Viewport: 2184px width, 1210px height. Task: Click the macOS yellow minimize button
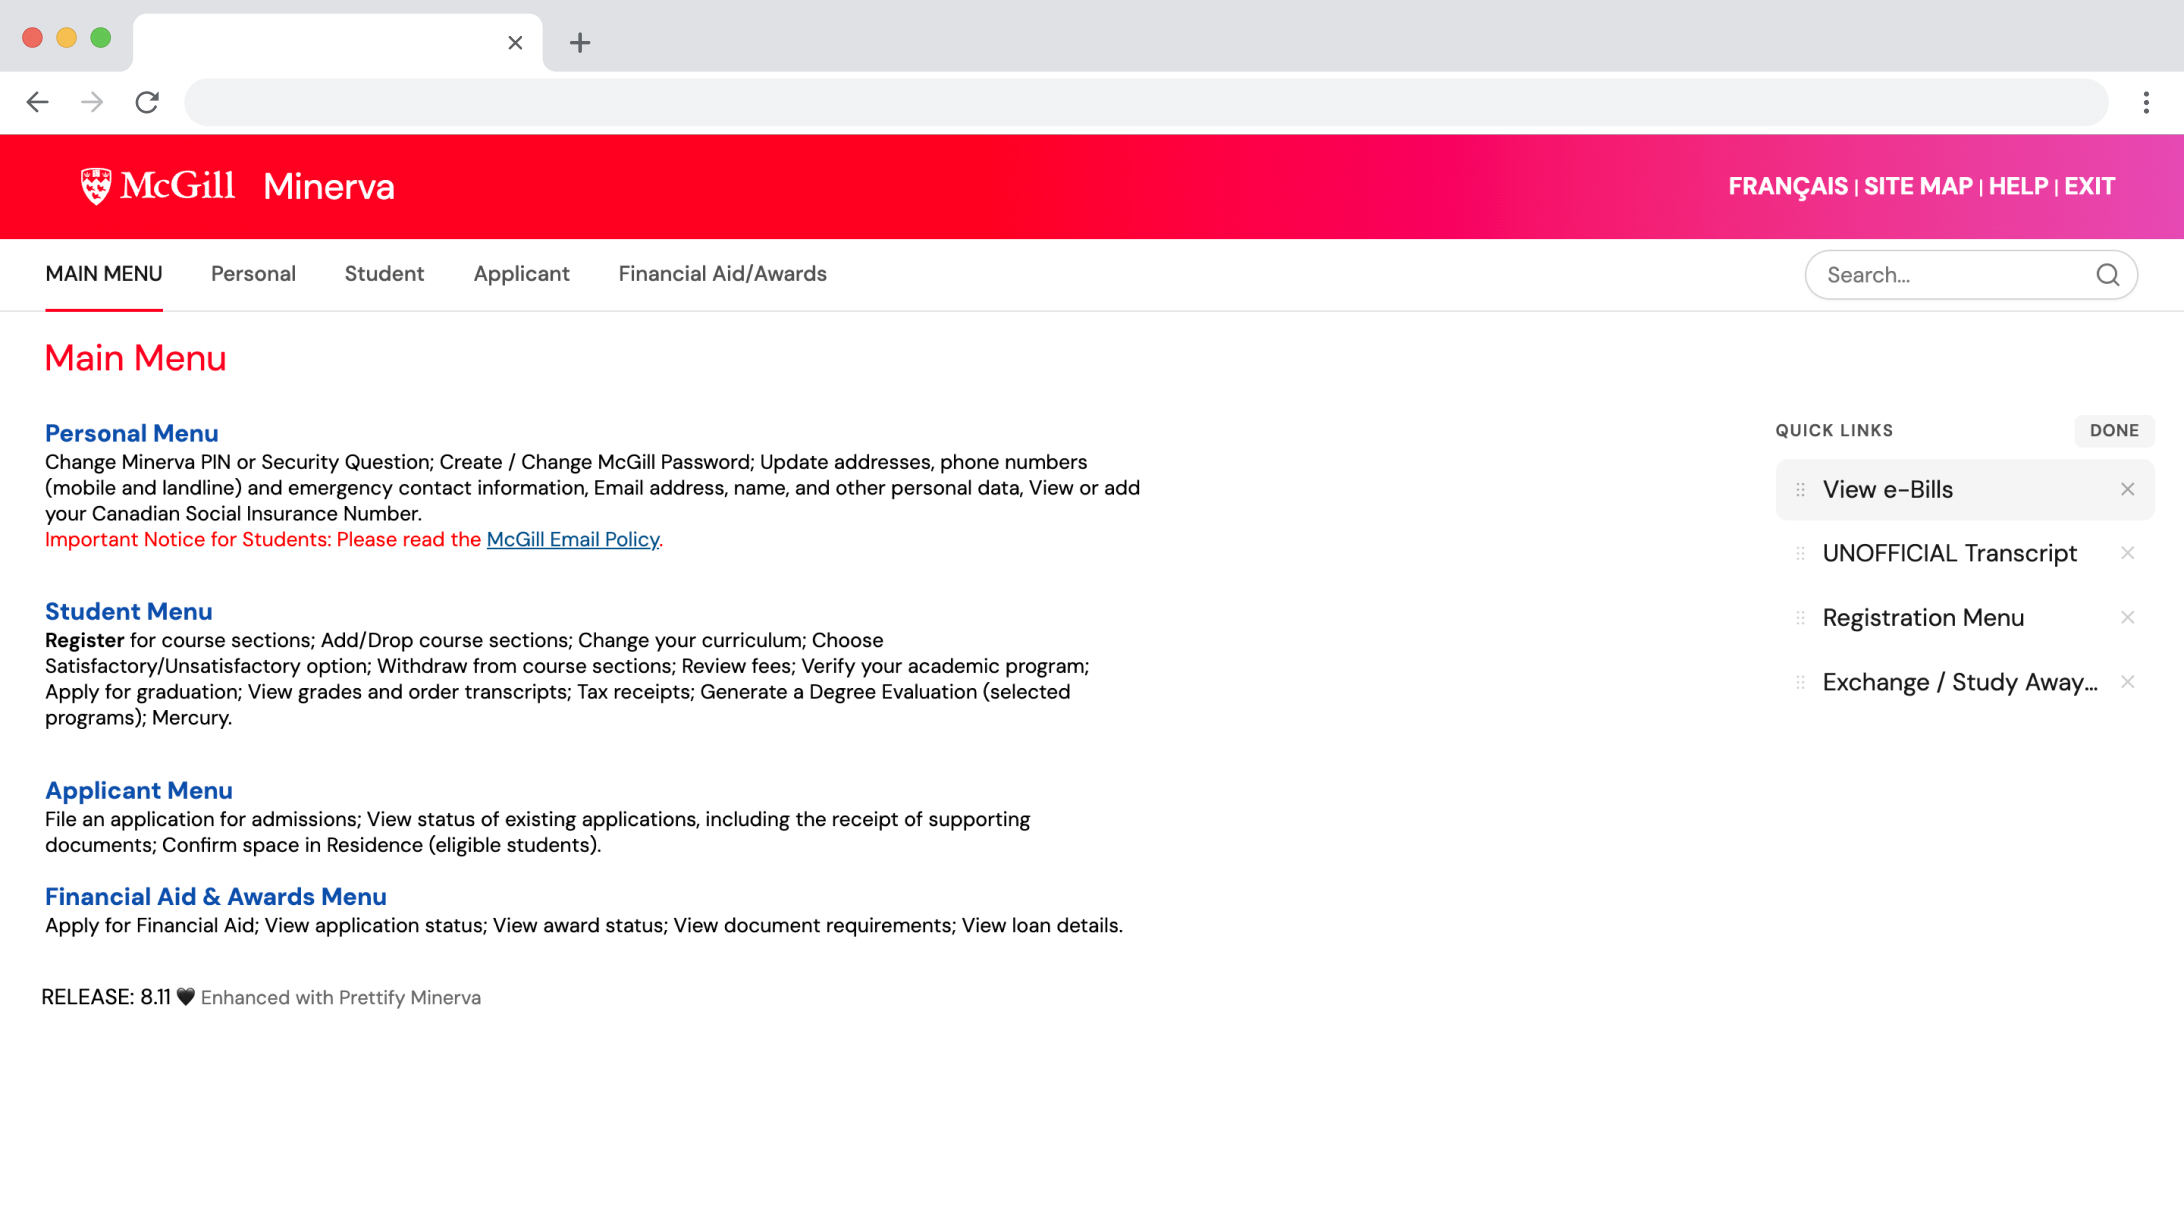(66, 38)
